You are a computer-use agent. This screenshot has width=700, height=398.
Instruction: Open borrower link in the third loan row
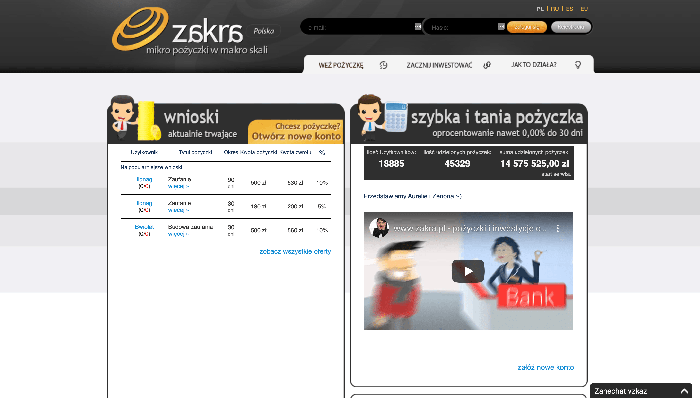(x=144, y=227)
